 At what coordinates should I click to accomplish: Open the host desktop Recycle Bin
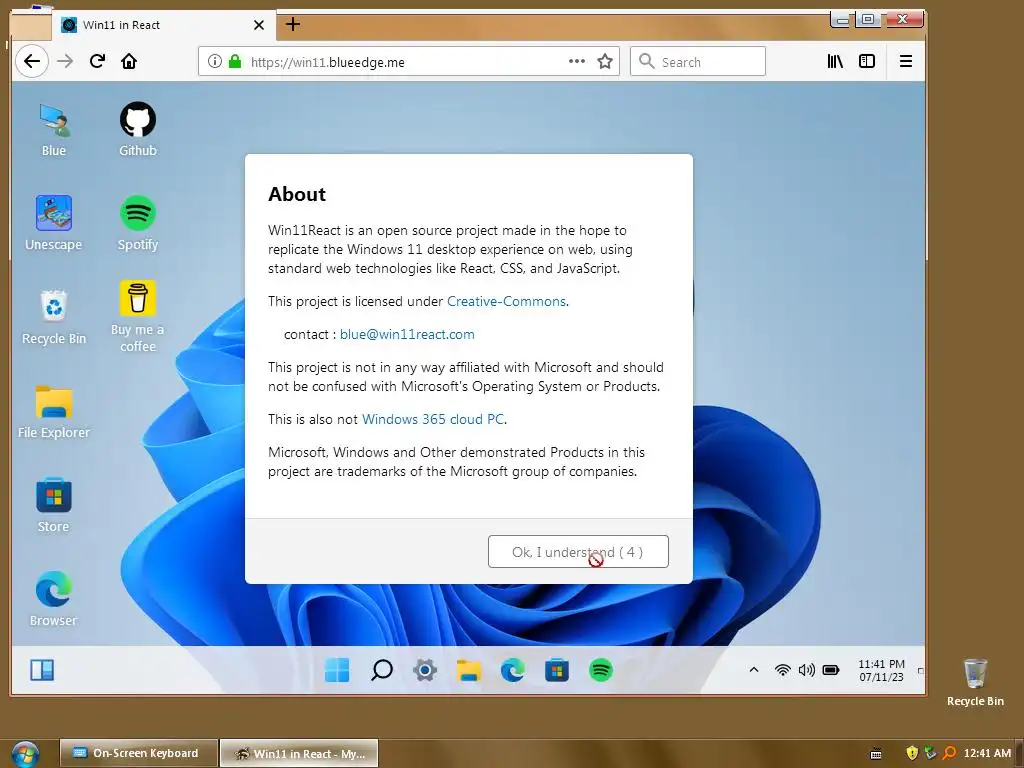tap(975, 682)
